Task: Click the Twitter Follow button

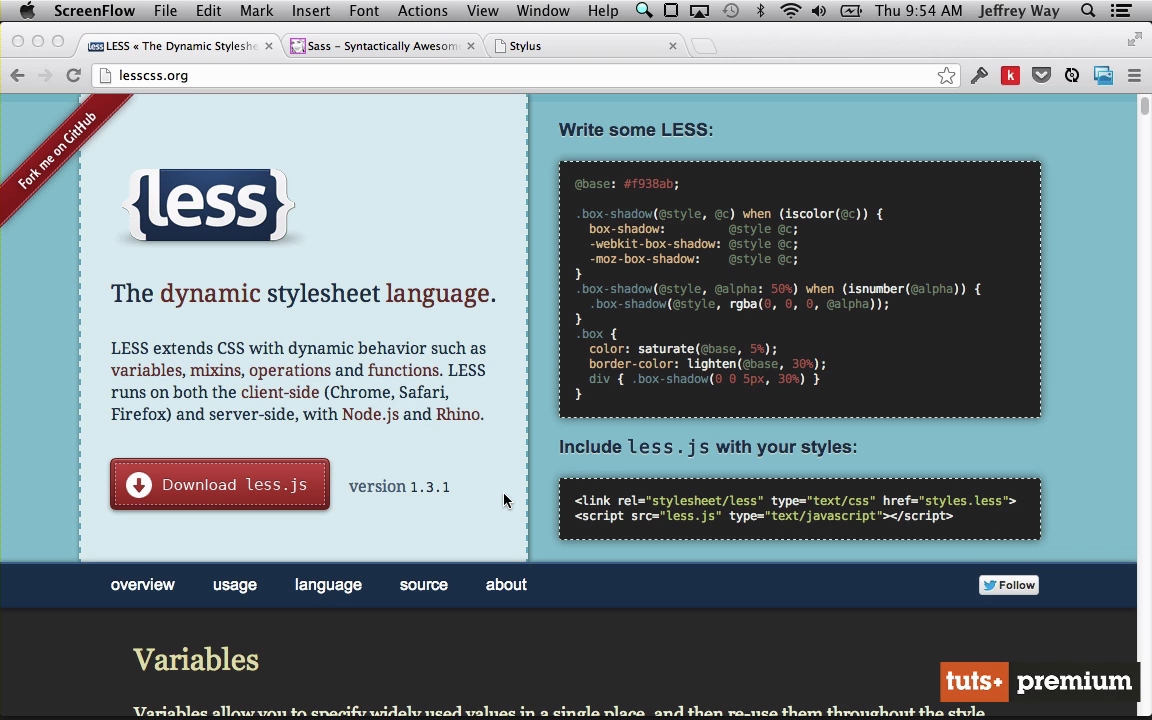Action: pyautogui.click(x=1009, y=585)
